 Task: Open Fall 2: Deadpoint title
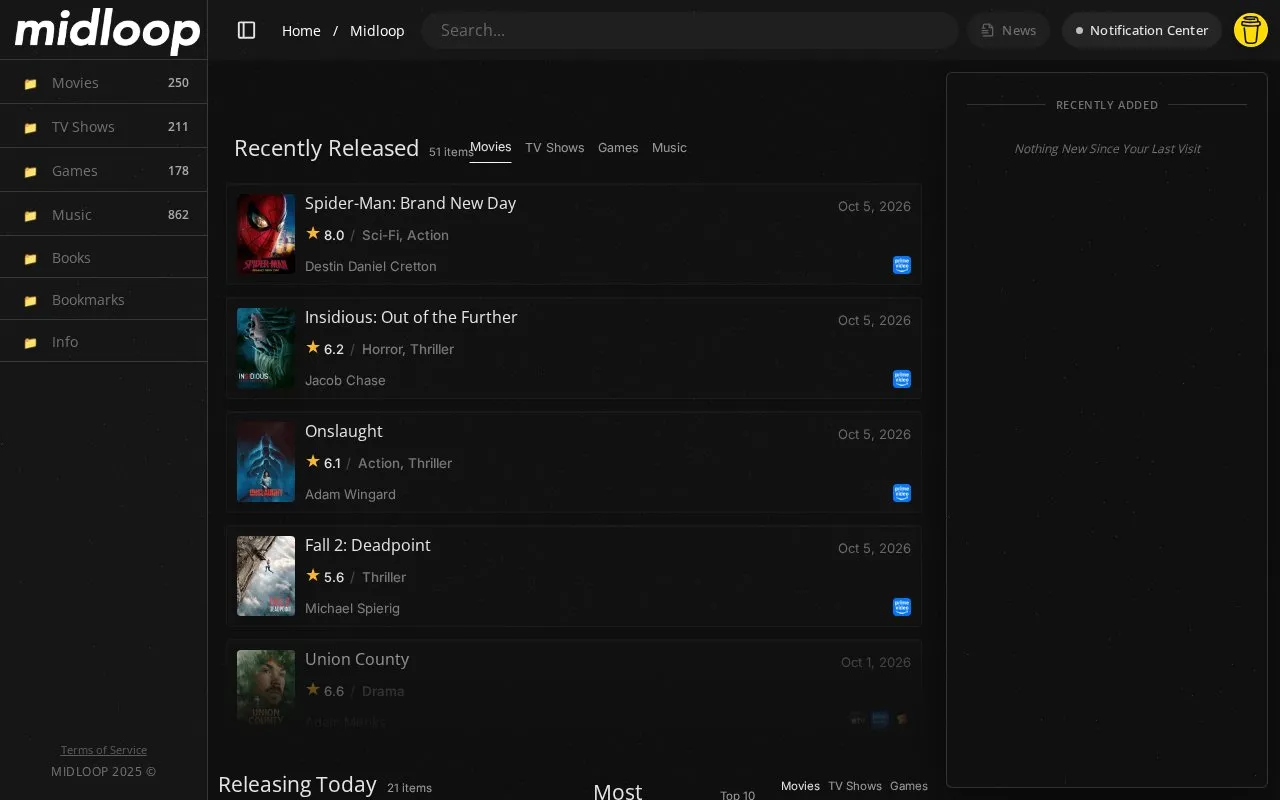point(368,545)
